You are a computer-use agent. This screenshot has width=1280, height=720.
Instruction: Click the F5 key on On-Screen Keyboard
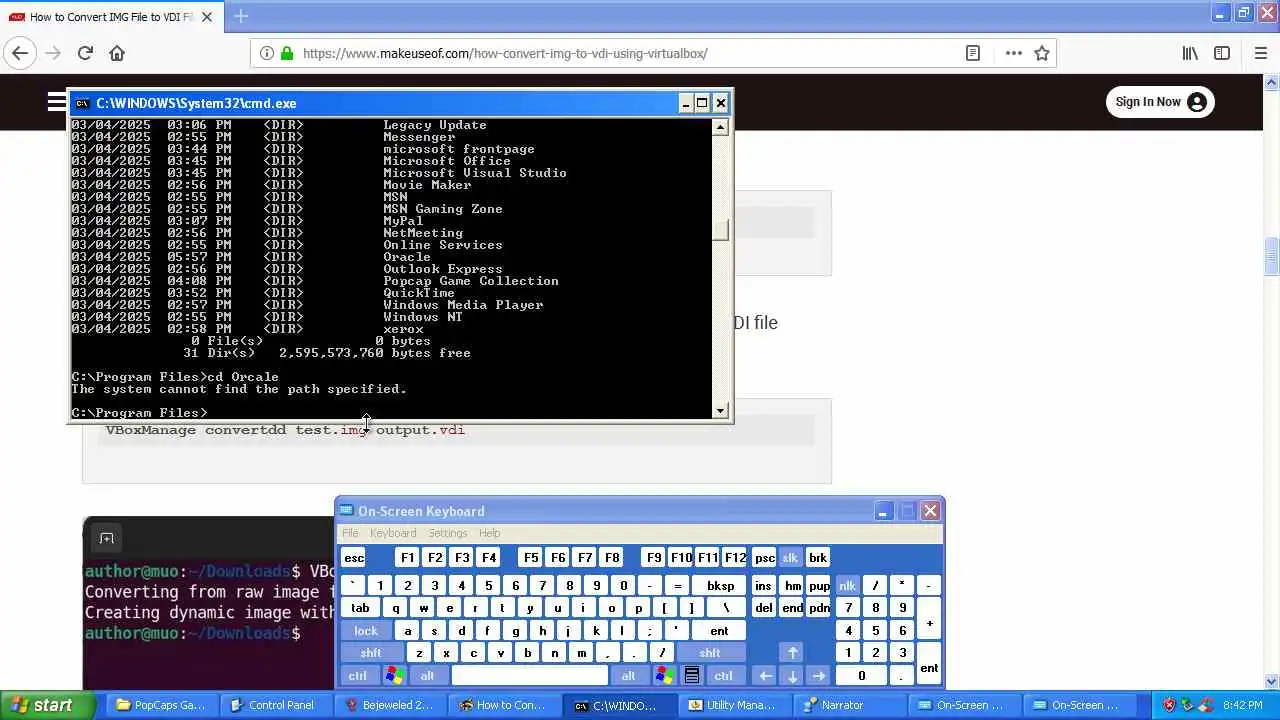coord(530,558)
